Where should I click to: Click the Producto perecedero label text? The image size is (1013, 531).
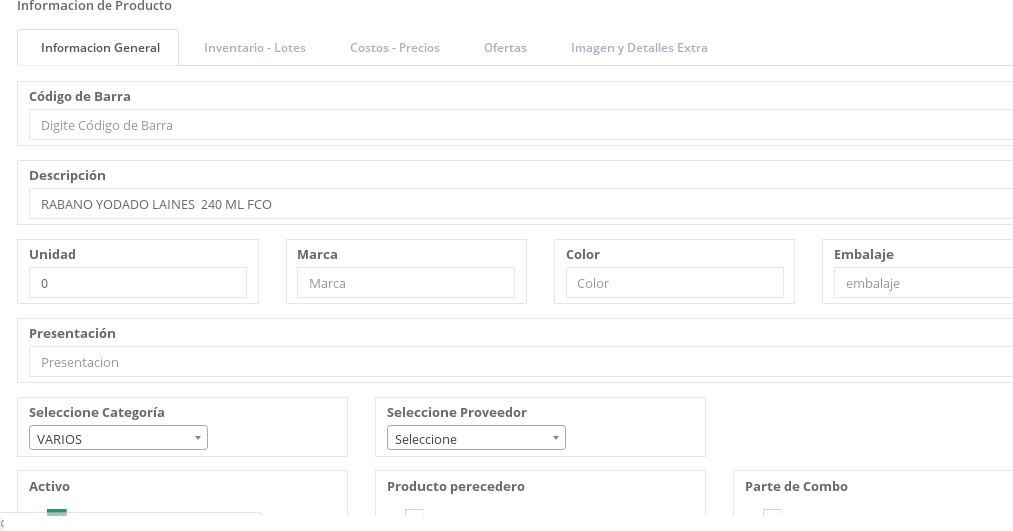(x=455, y=486)
